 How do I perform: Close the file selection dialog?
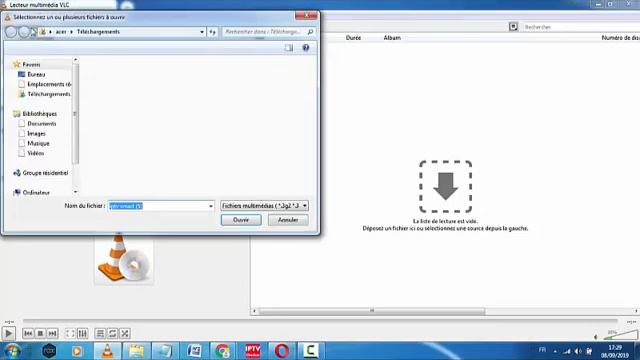pyautogui.click(x=306, y=16)
